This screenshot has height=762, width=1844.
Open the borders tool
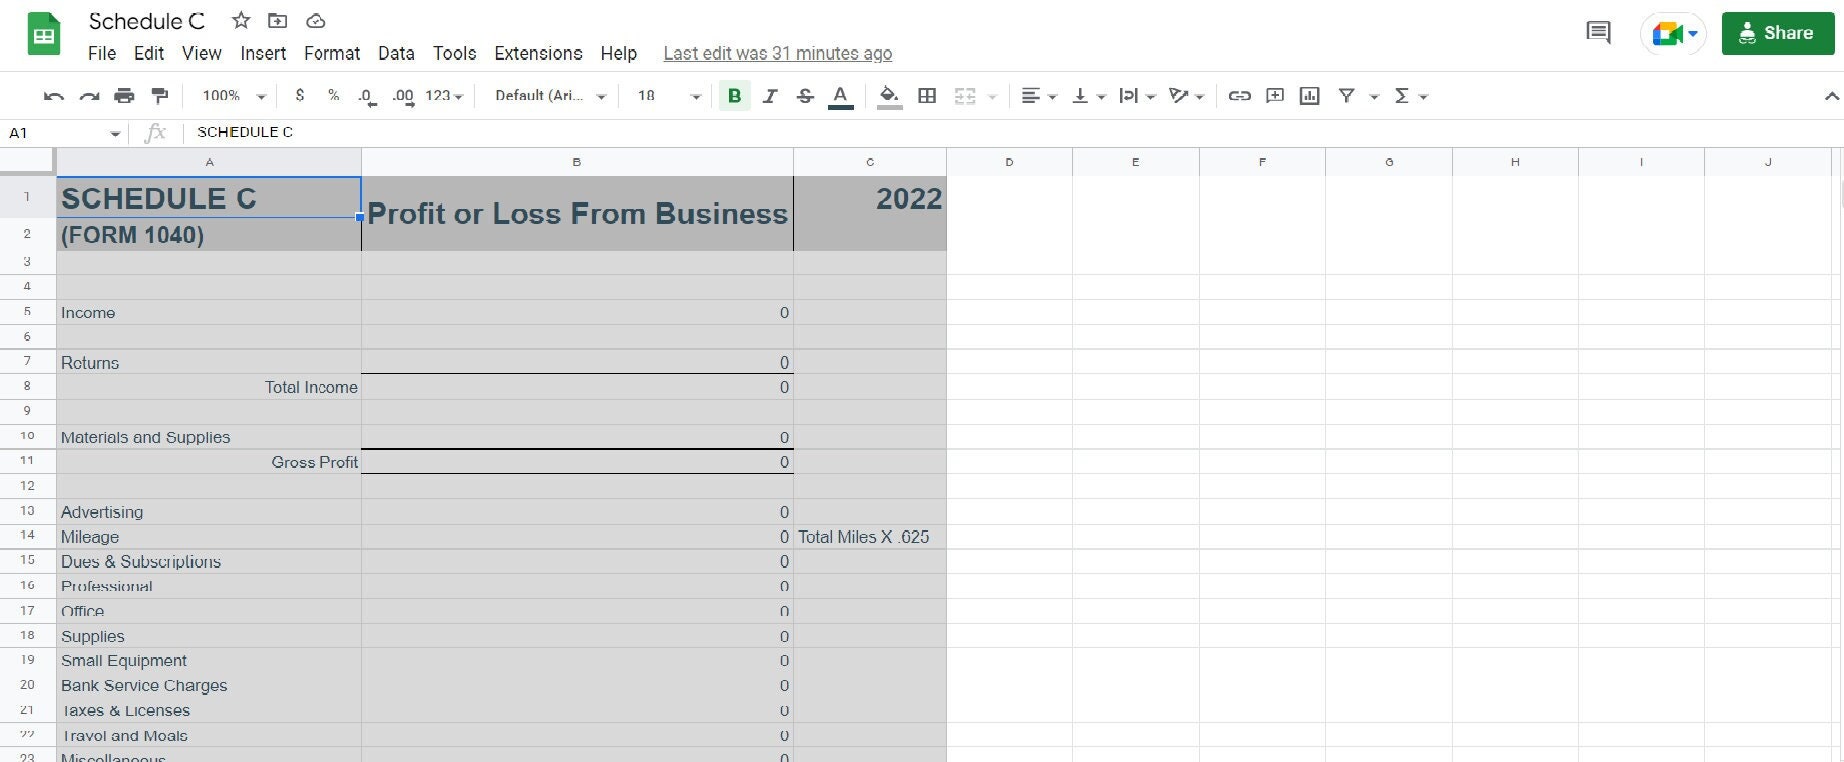[927, 96]
